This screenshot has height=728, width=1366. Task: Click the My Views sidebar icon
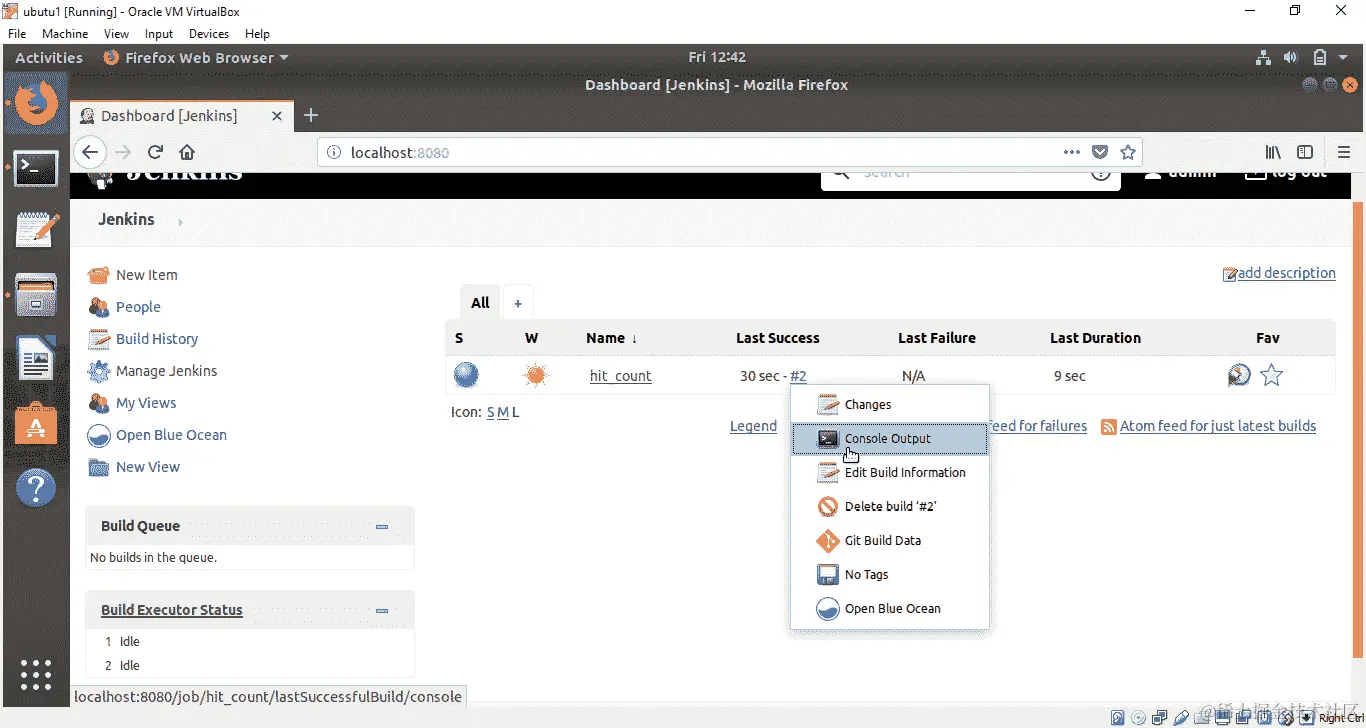coord(98,403)
